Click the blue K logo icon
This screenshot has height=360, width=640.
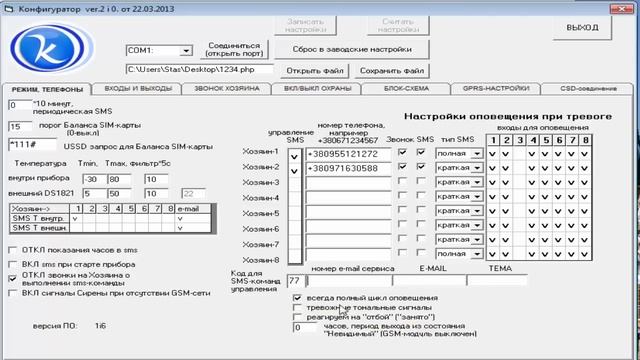click(x=51, y=48)
